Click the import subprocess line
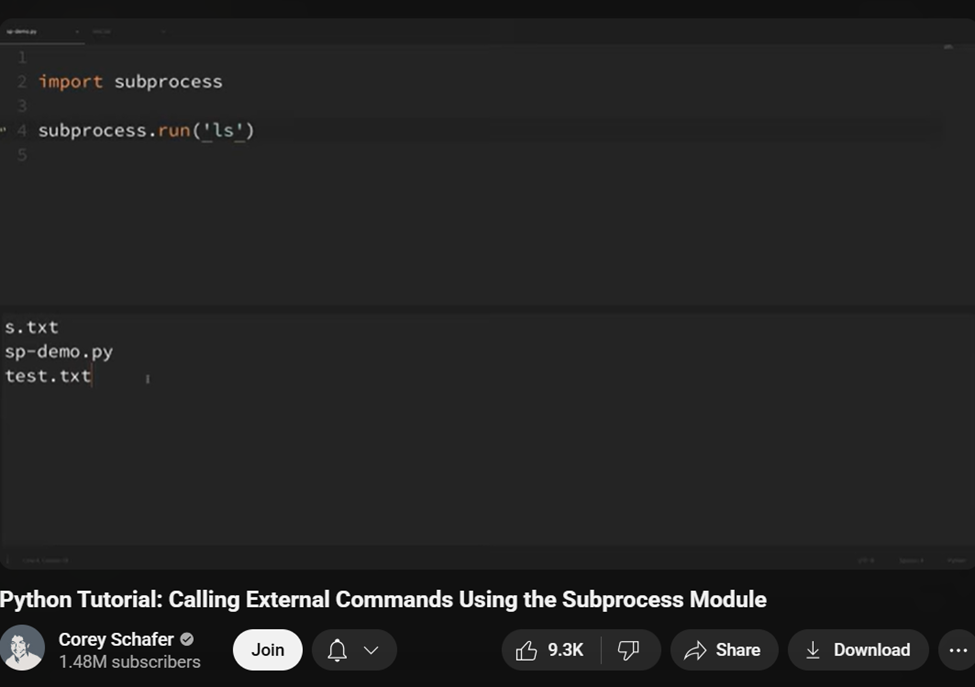 tap(130, 82)
